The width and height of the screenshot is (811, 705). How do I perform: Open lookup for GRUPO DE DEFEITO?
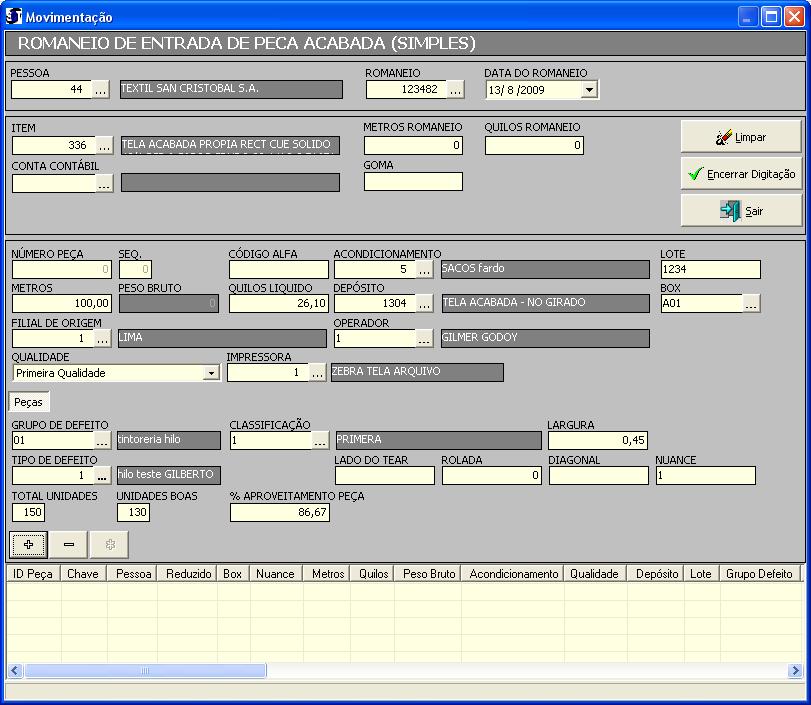pos(104,441)
